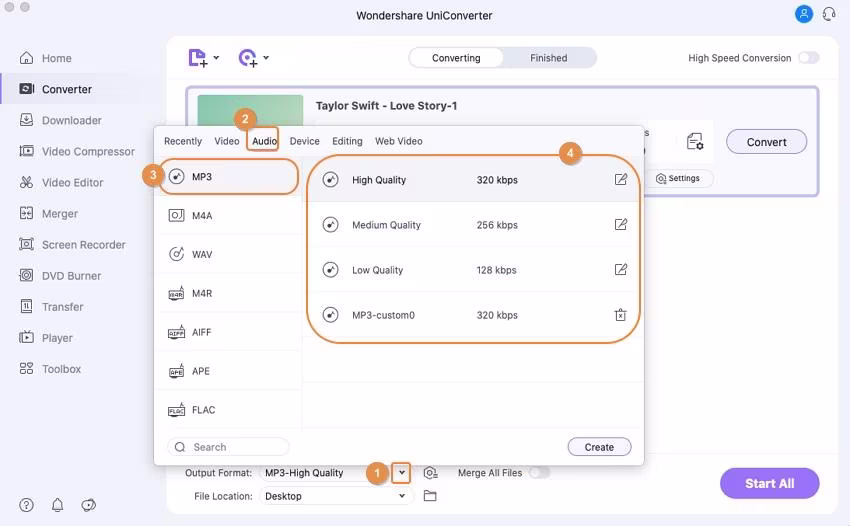This screenshot has width=850, height=526.
Task: Select Medium Quality 256 kbps preset
Action: [x=473, y=224]
